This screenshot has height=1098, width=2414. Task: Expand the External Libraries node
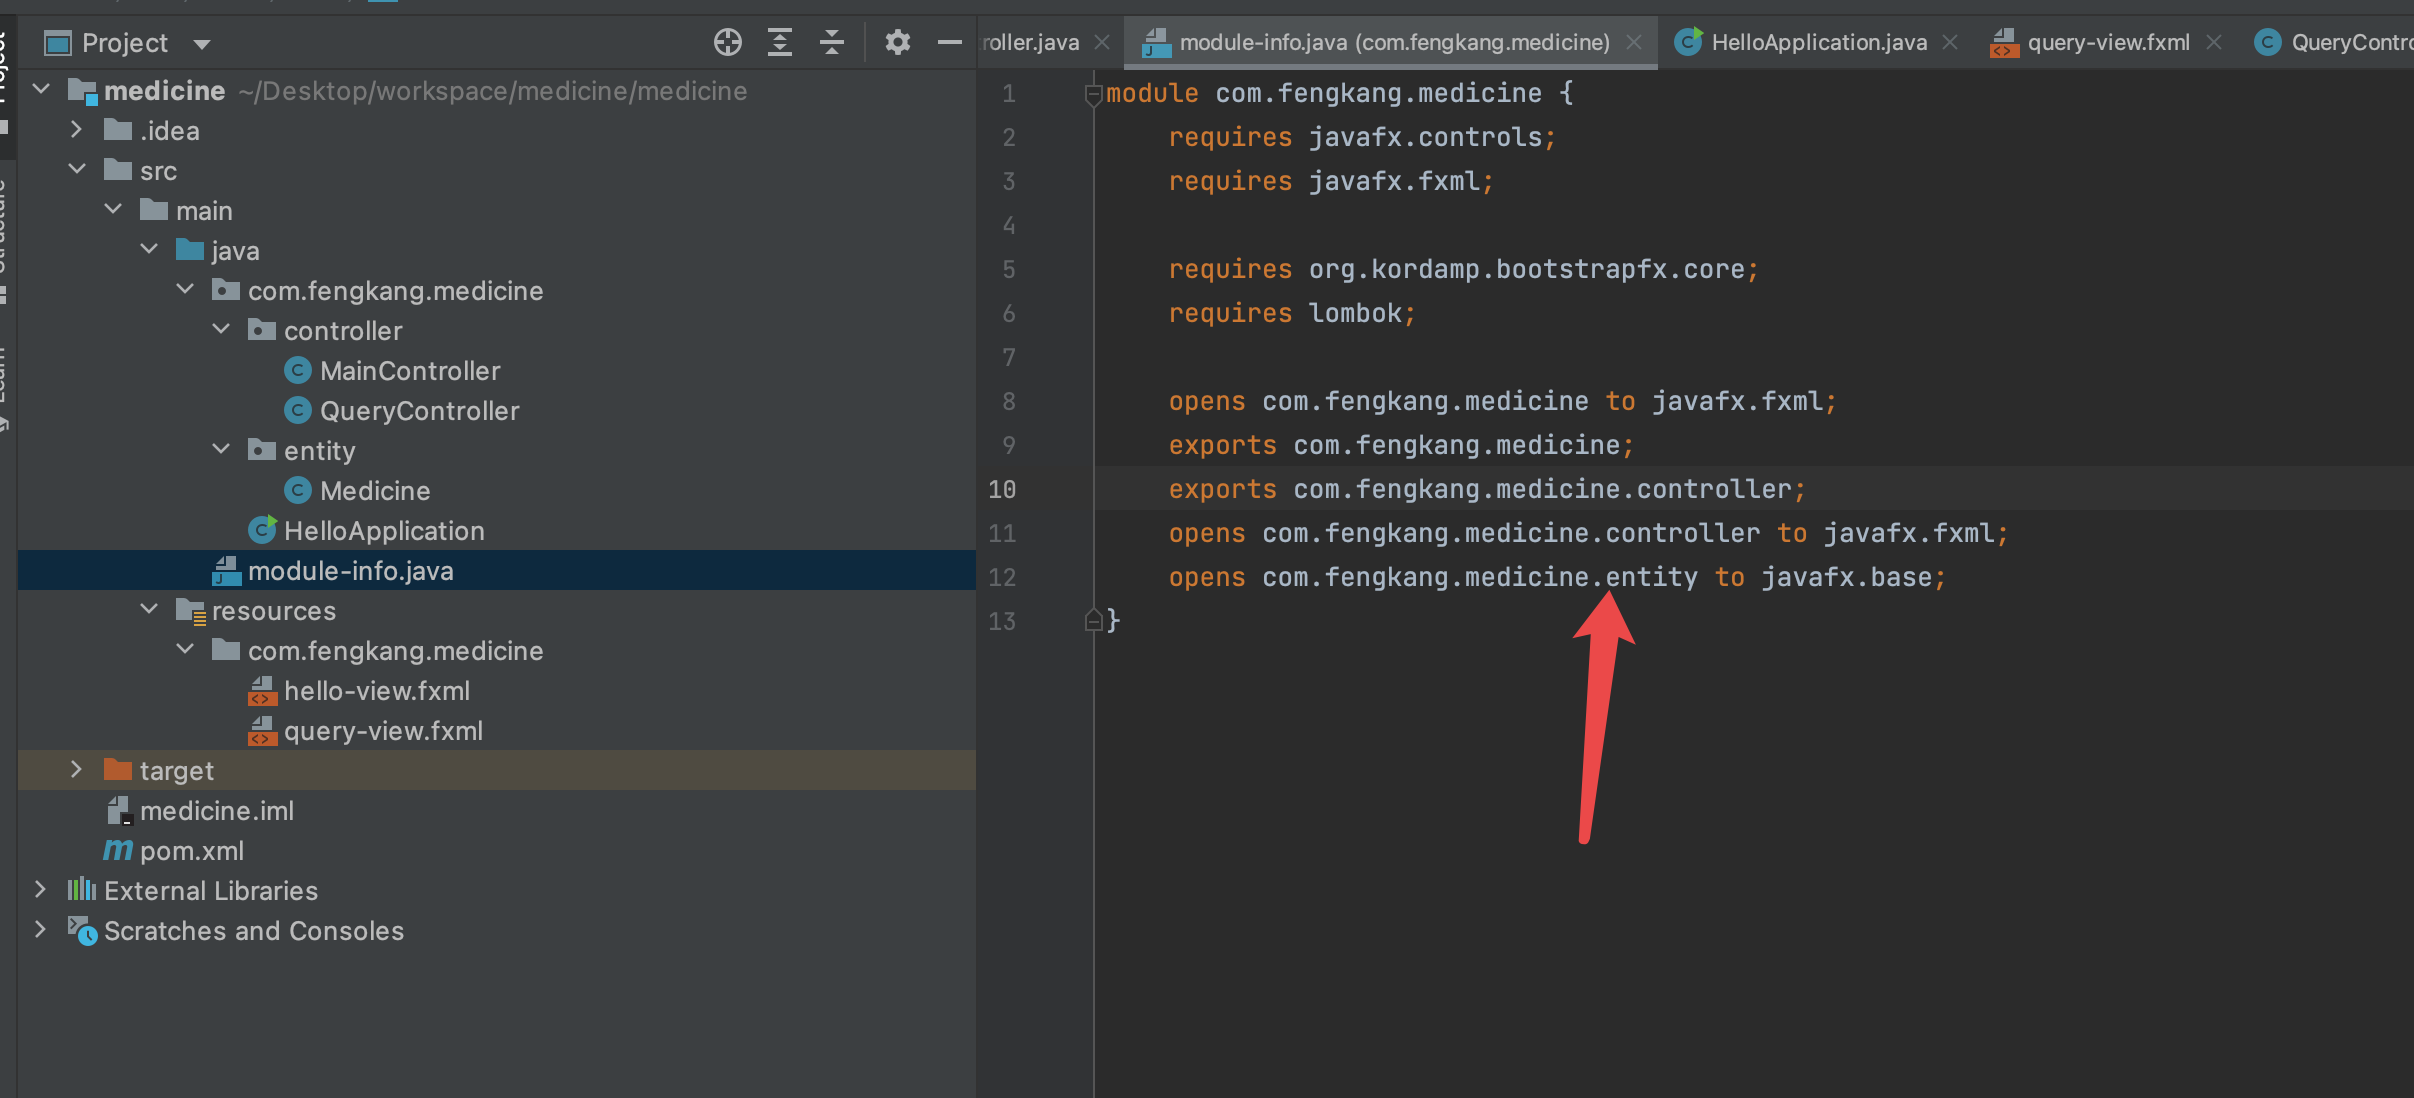pos(40,890)
